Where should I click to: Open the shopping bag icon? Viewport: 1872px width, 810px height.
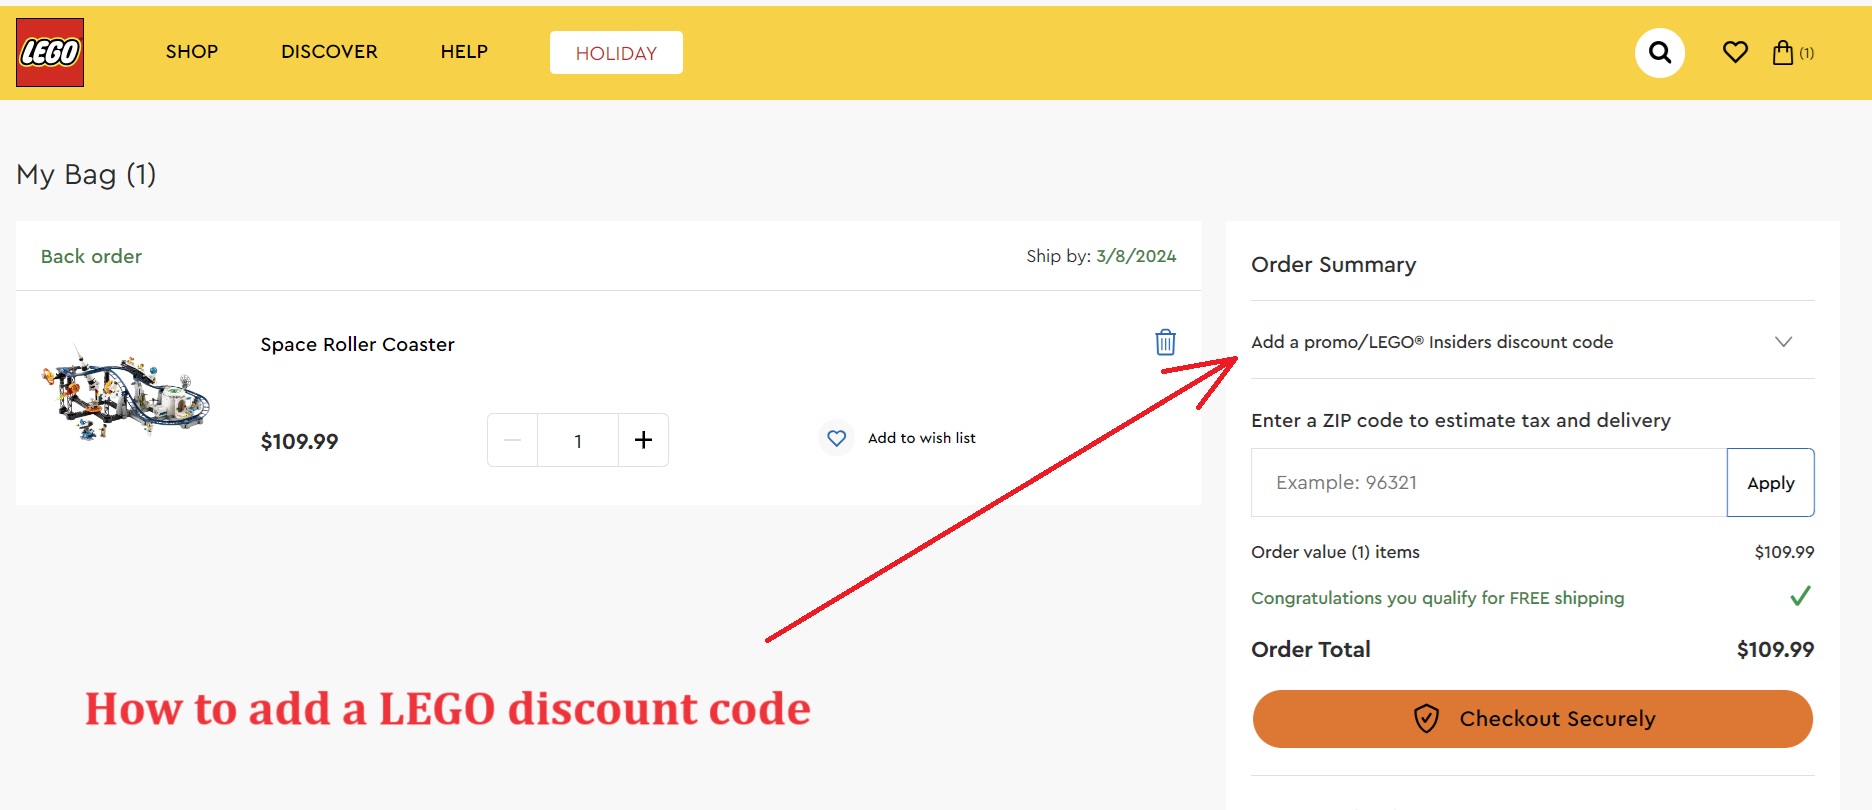[x=1786, y=52]
